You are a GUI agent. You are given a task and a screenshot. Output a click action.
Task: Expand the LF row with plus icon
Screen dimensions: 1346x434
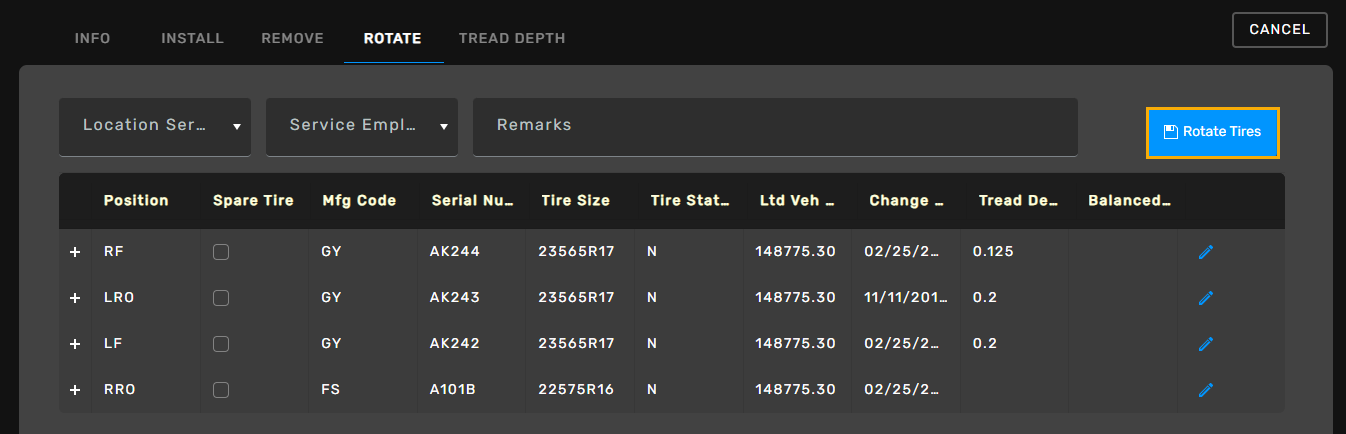(75, 344)
